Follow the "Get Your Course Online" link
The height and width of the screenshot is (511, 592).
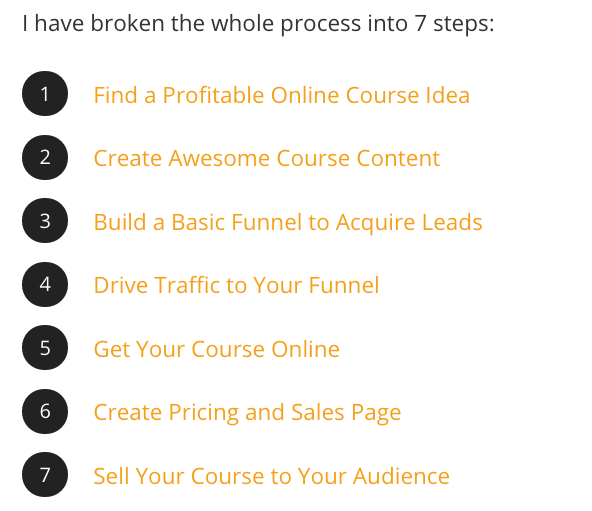[217, 349]
